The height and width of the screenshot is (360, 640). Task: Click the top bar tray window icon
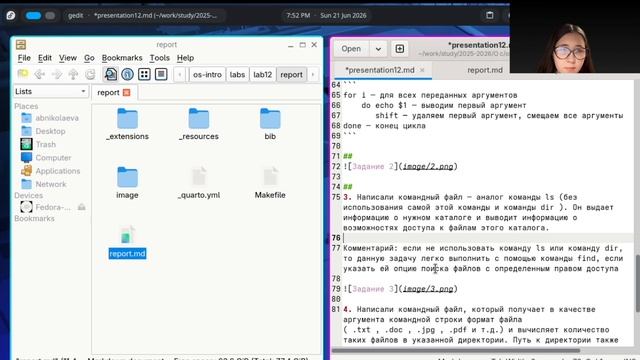(490, 16)
